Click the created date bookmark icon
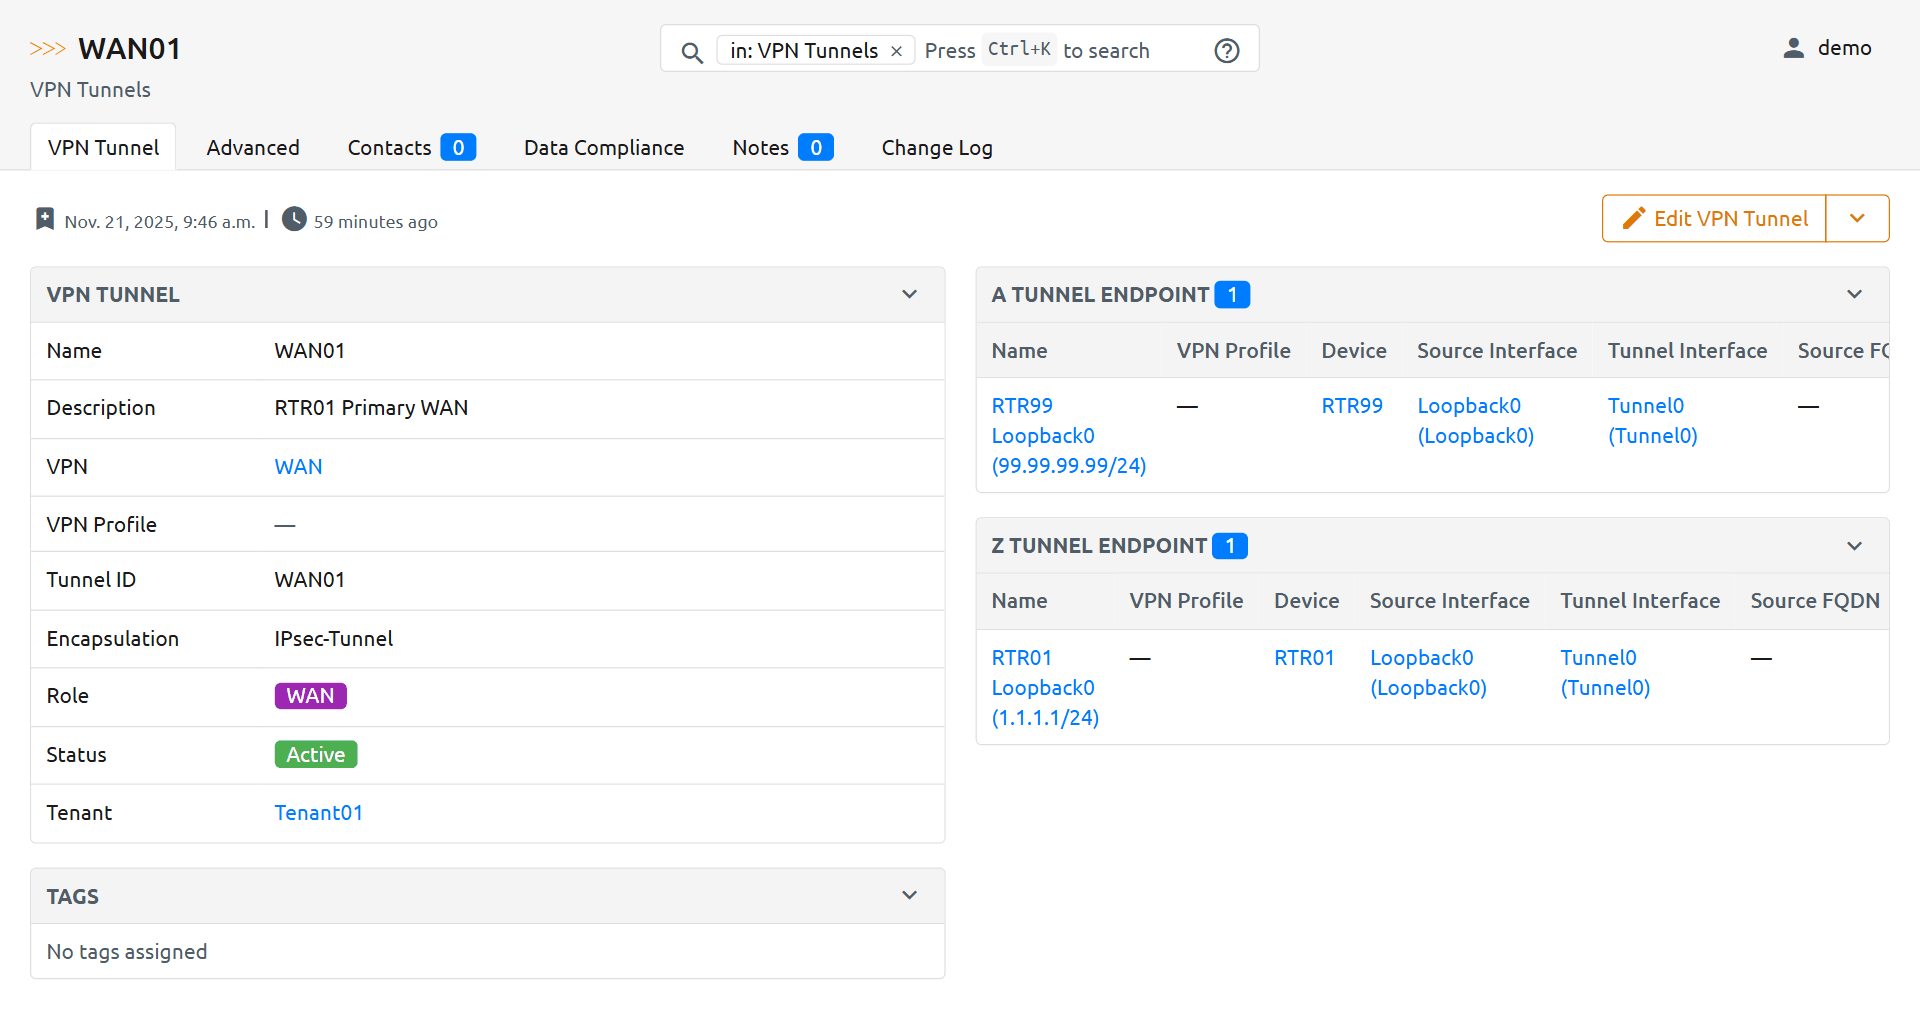Viewport: 1920px width, 1020px height. 45,219
